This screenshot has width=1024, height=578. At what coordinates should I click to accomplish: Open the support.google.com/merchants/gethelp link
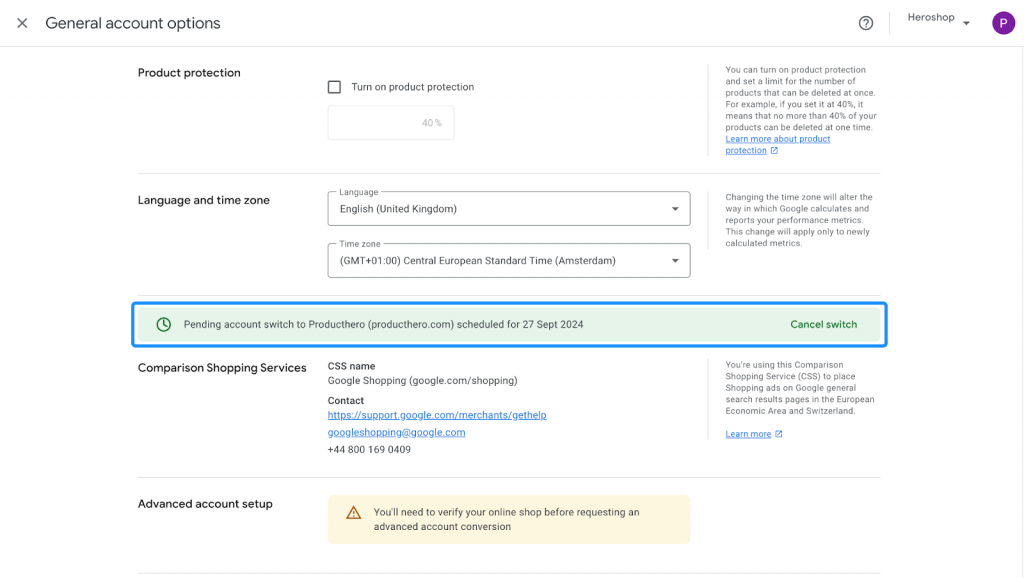click(437, 415)
